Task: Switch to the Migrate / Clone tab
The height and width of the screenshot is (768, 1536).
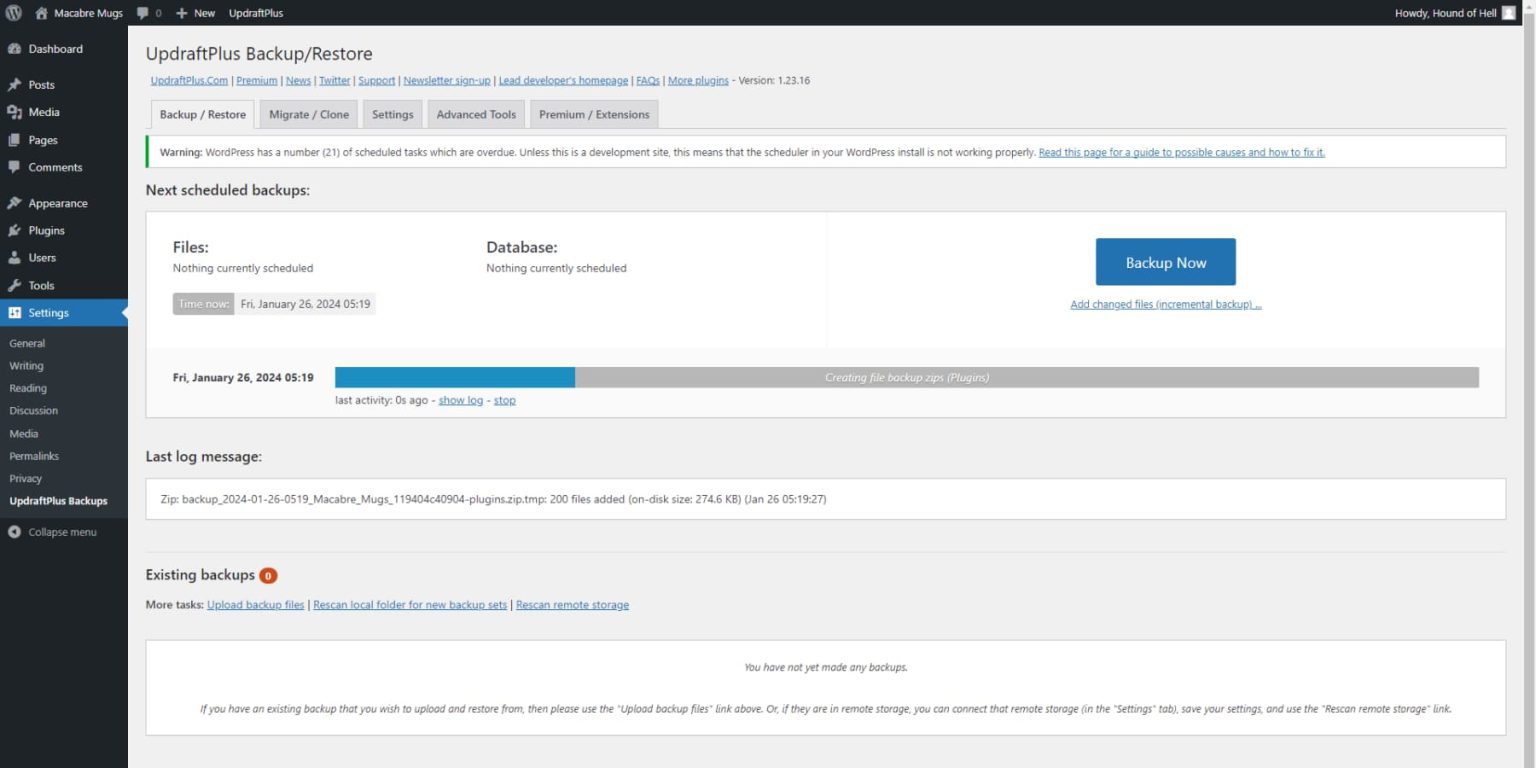Action: pyautogui.click(x=307, y=113)
